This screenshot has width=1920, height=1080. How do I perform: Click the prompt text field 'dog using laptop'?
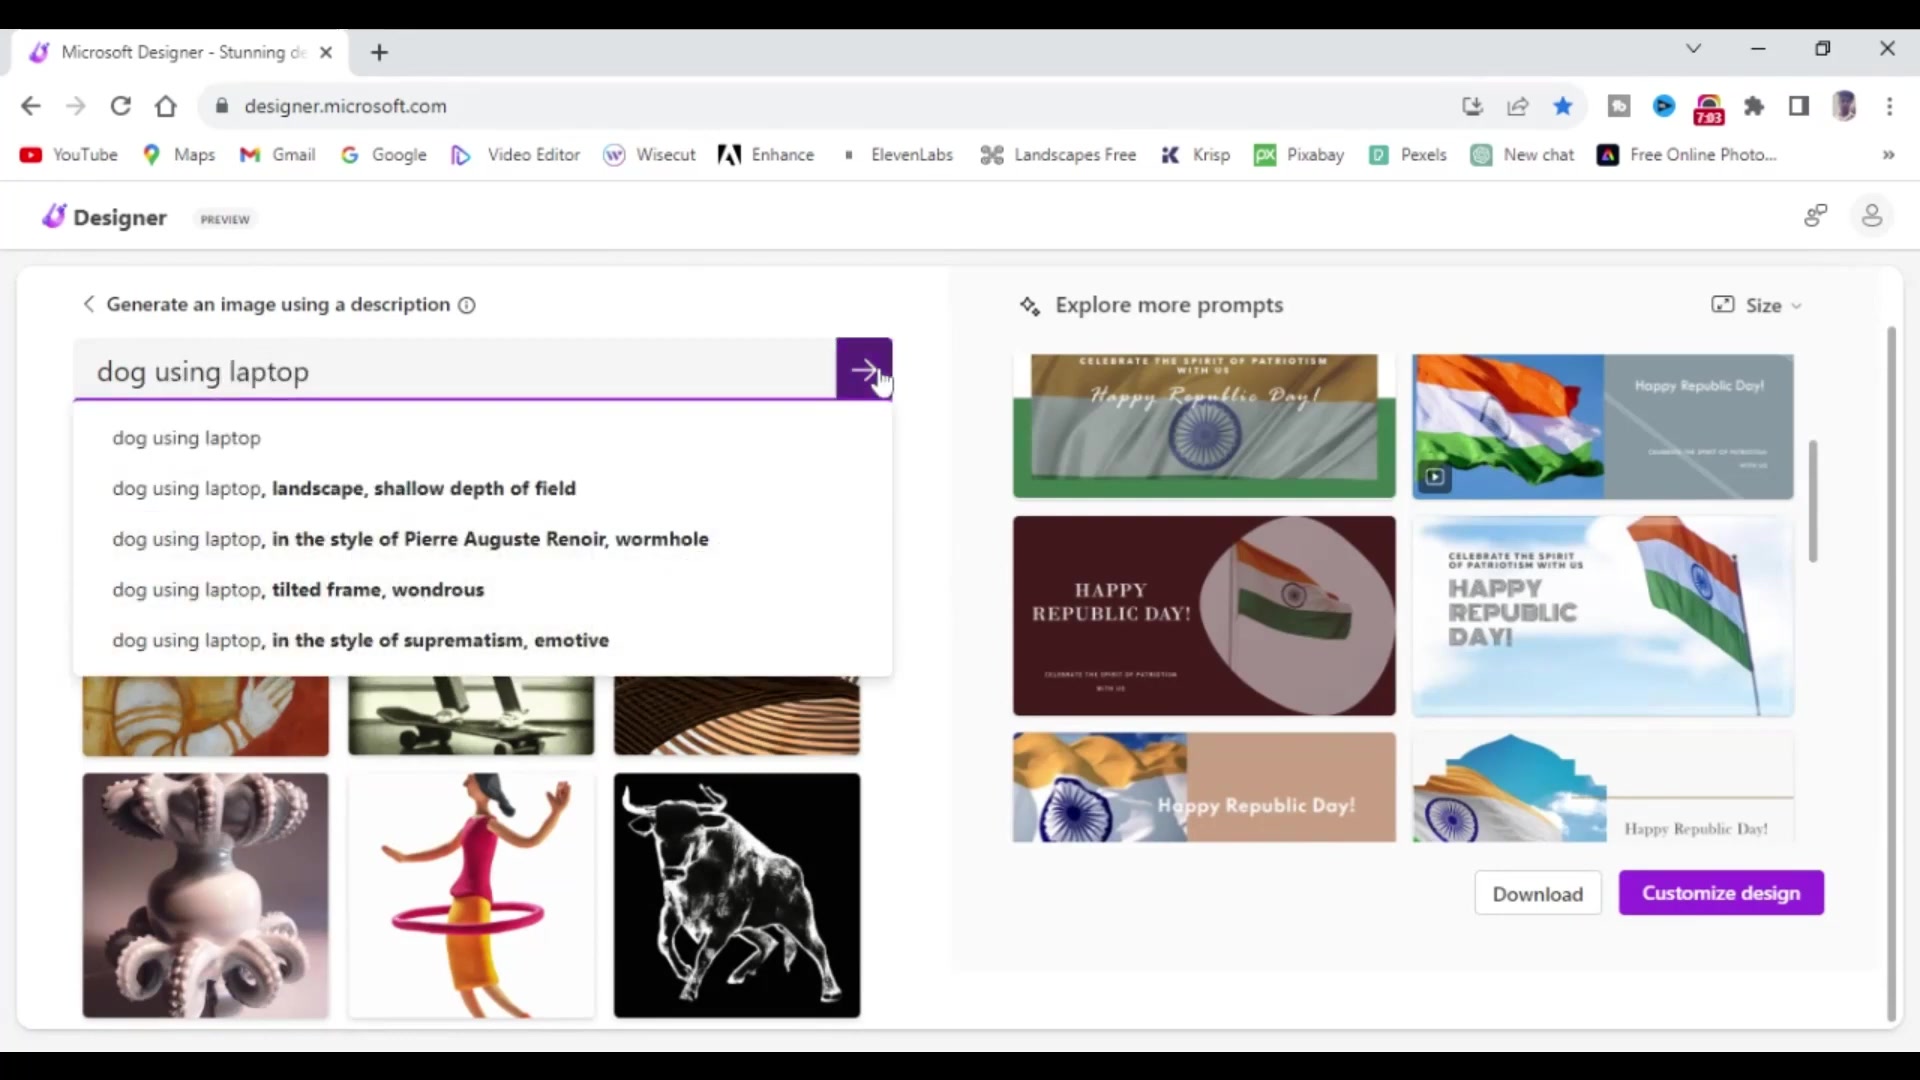click(455, 371)
